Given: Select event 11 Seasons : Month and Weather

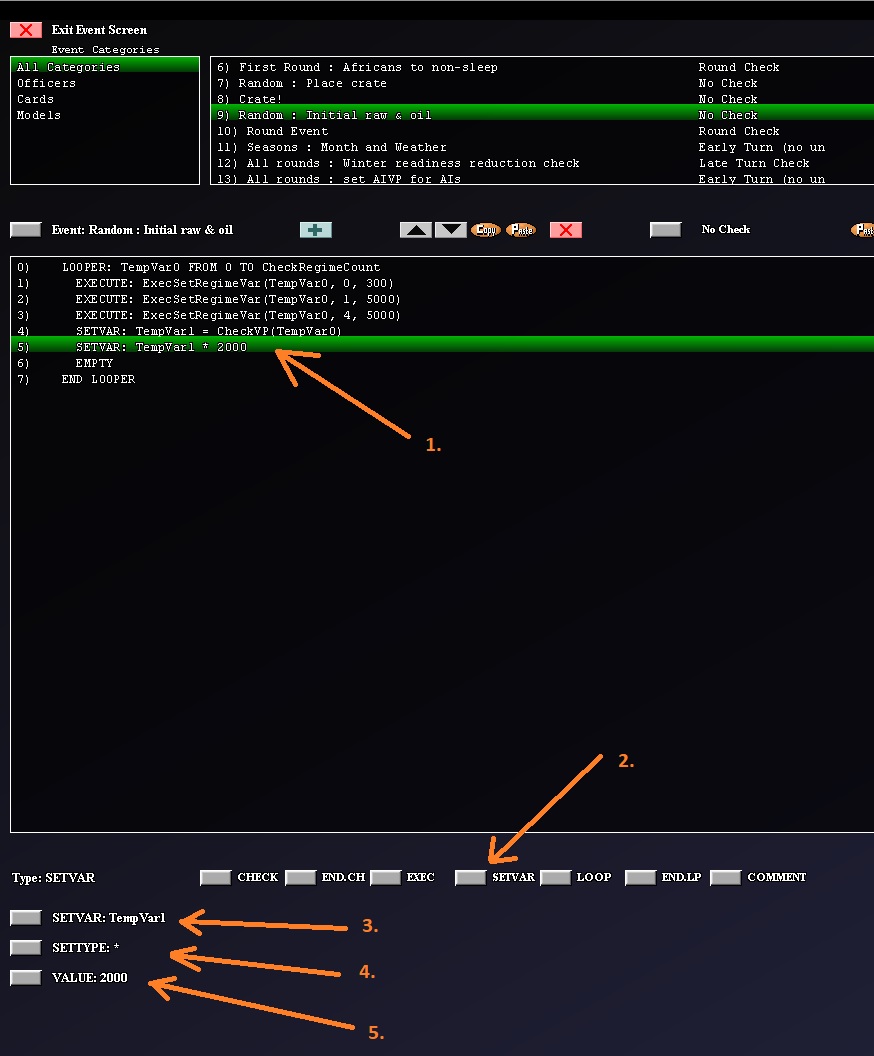Looking at the screenshot, I should (x=542, y=147).
